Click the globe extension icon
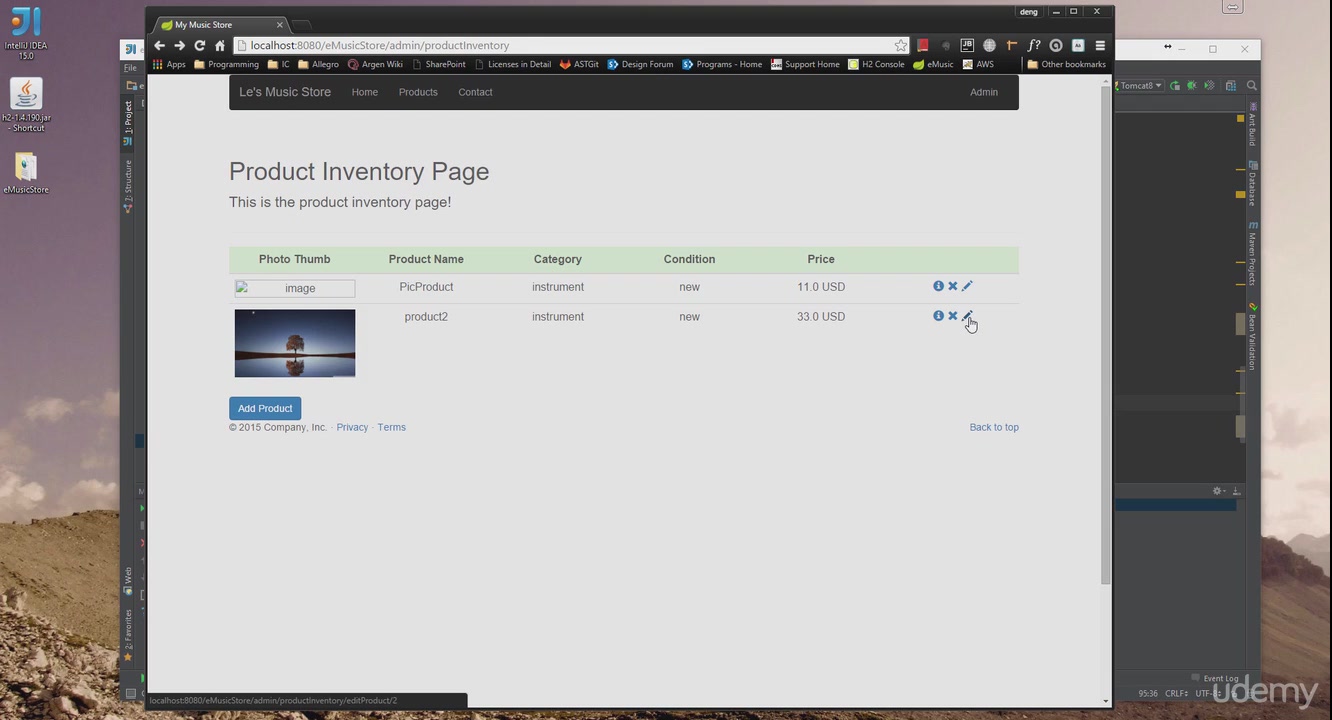Image resolution: width=1332 pixels, height=720 pixels. point(989,45)
